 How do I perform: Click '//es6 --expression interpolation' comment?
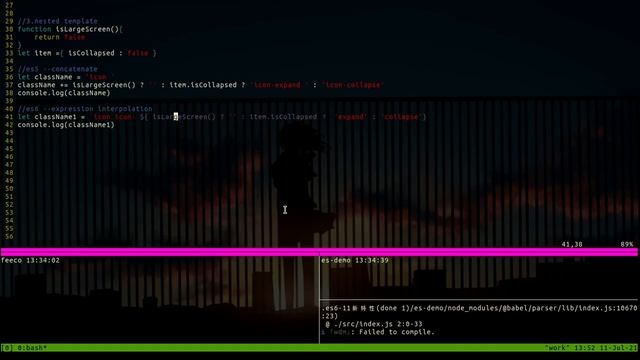coord(85,109)
